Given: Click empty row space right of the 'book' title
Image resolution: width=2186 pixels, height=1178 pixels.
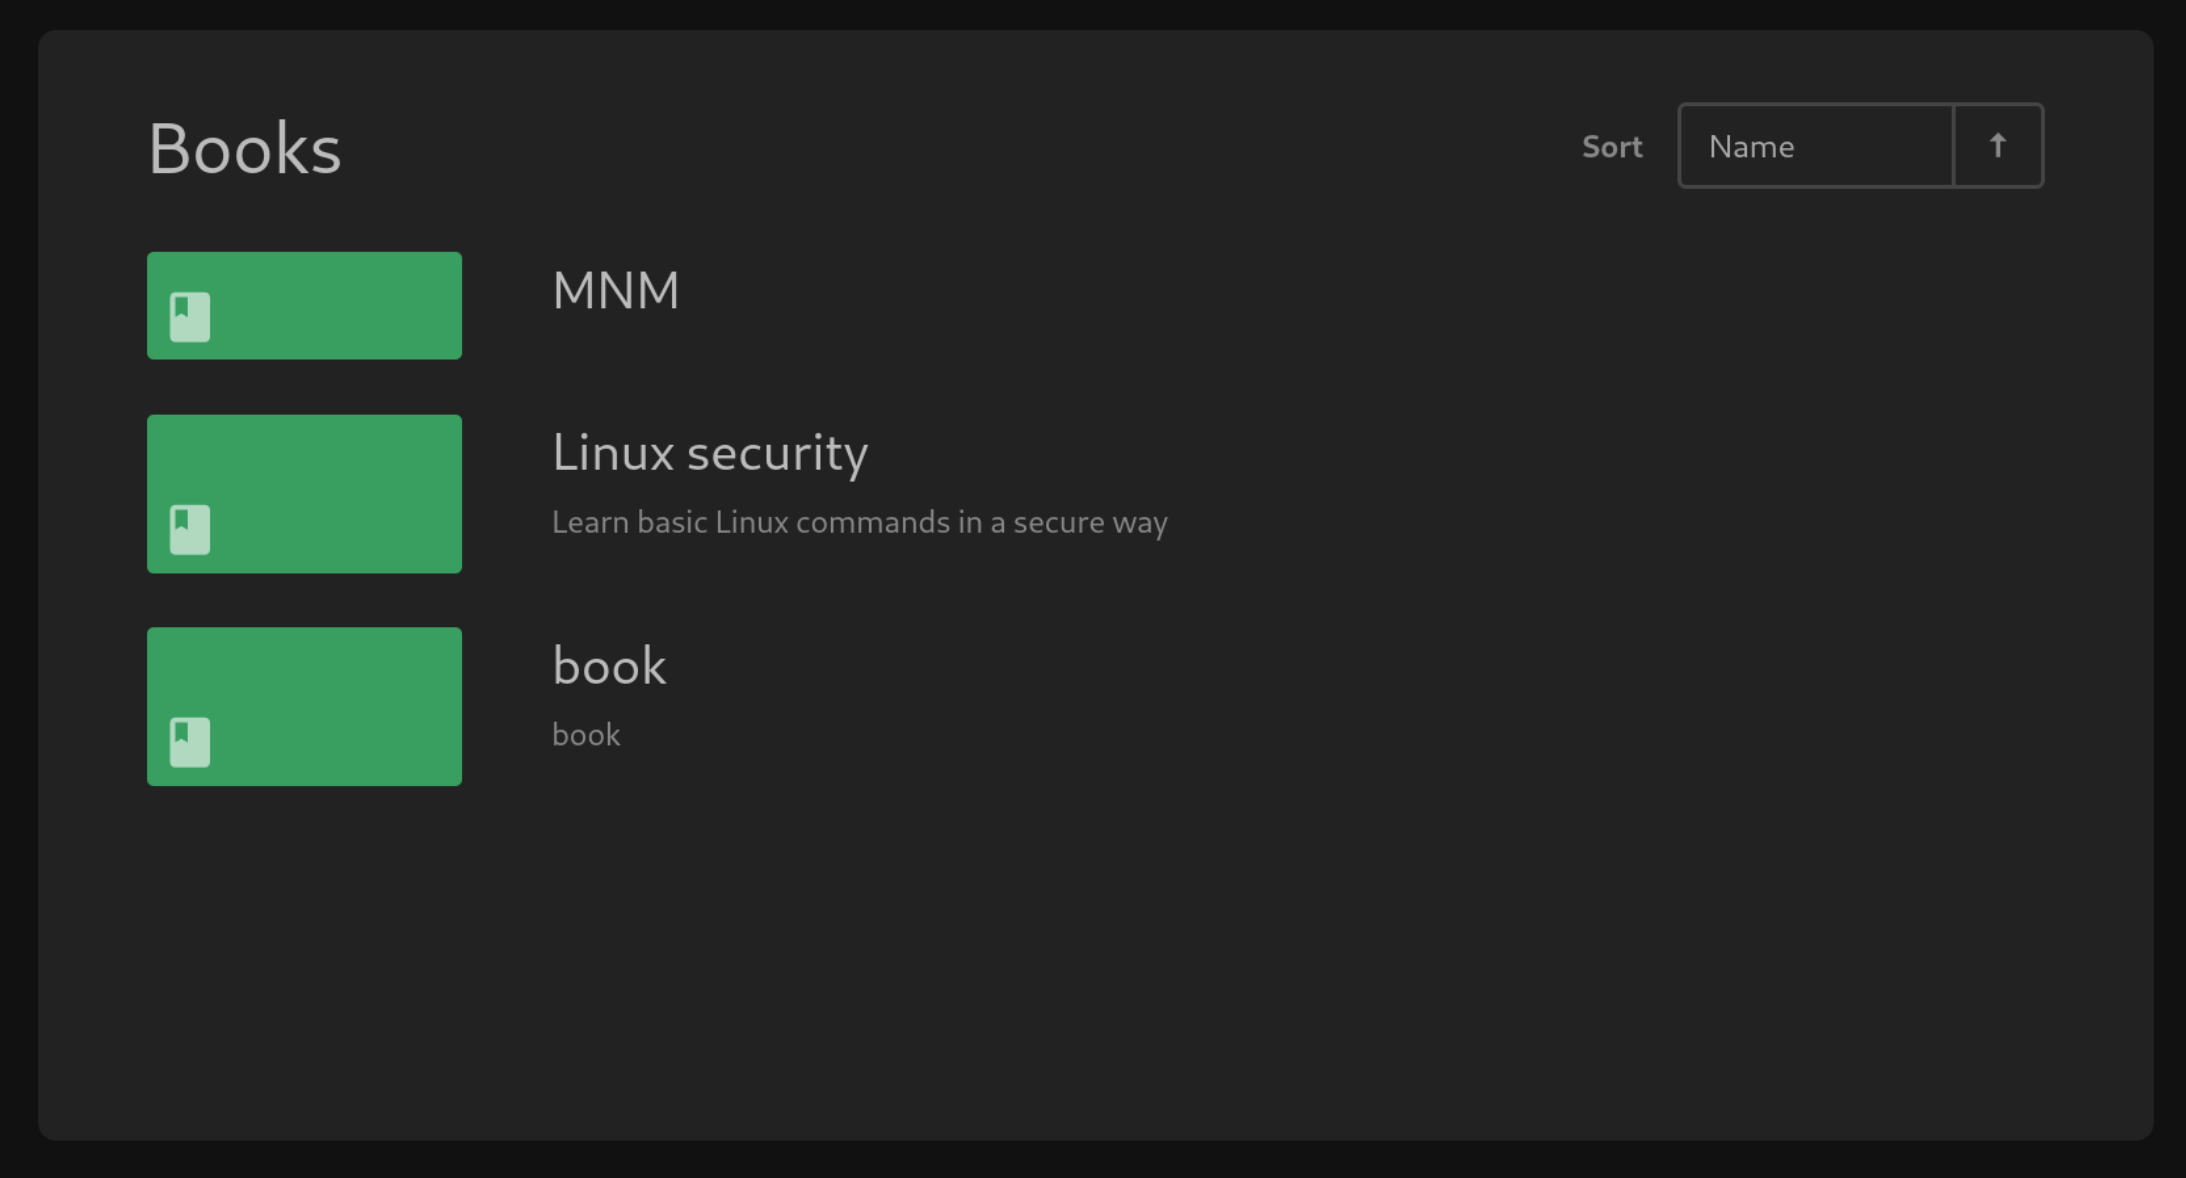Looking at the screenshot, I should coord(1300,690).
